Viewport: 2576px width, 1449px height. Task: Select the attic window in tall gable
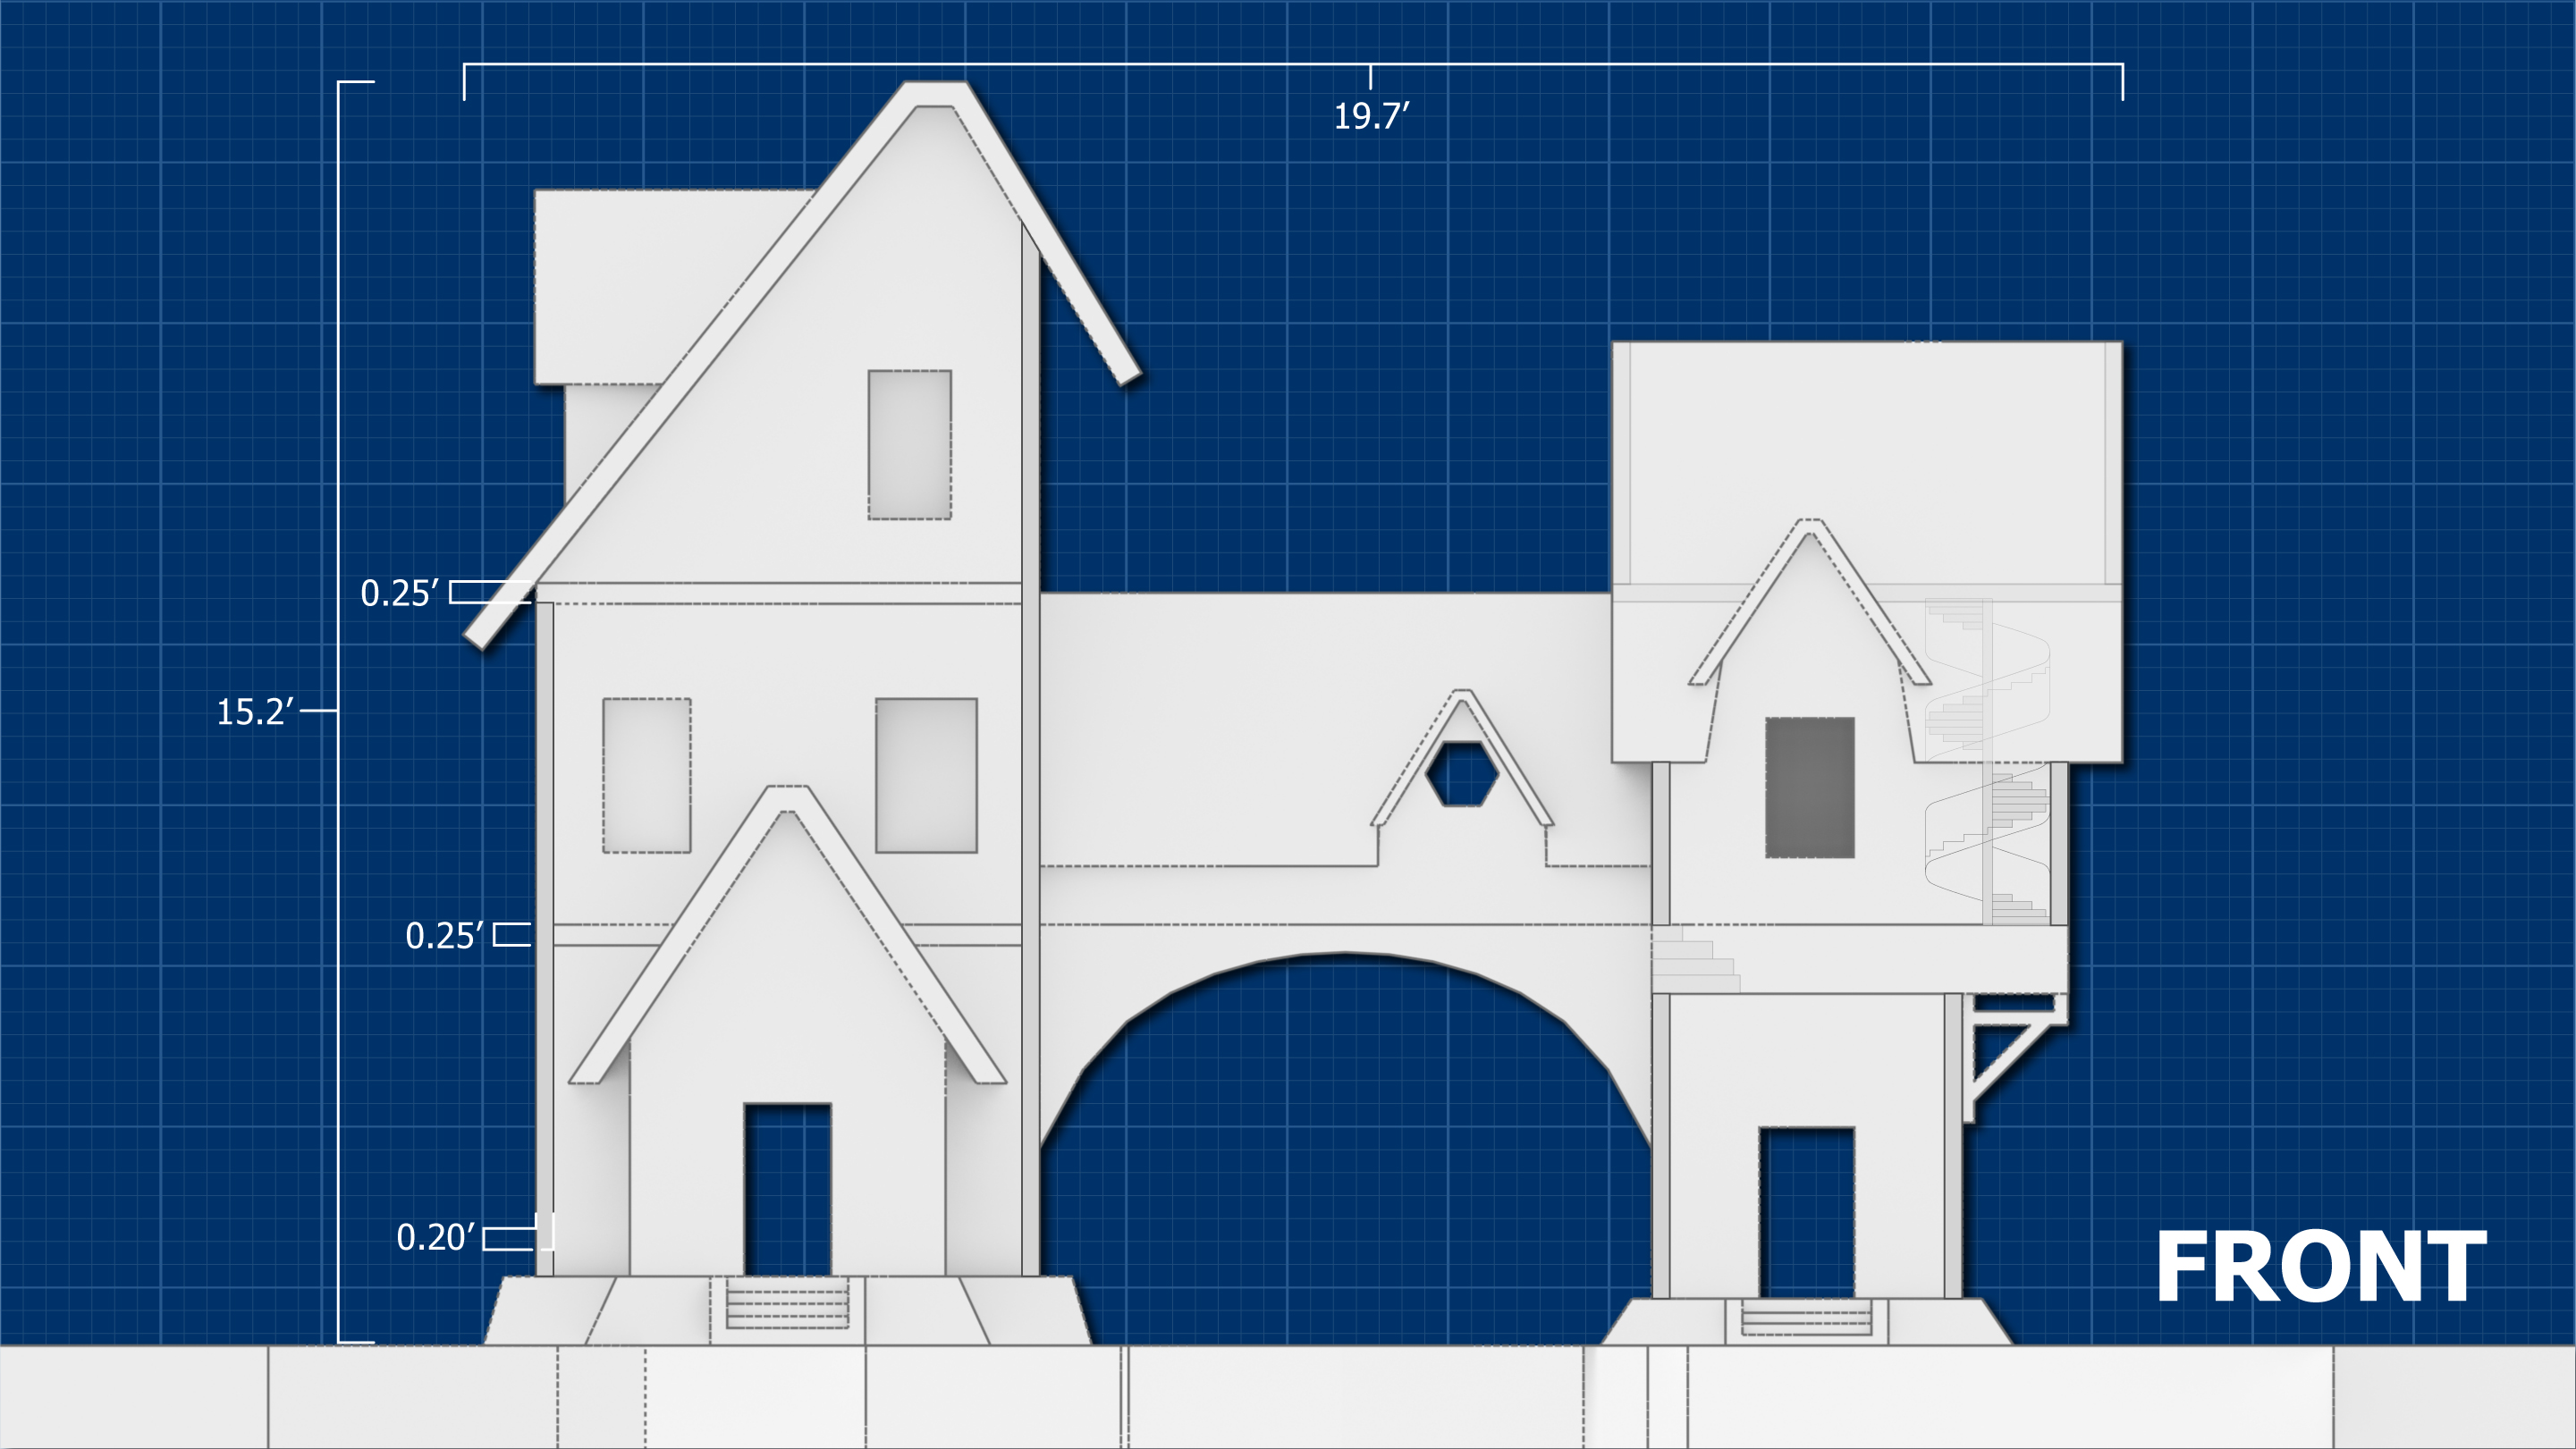(x=909, y=445)
